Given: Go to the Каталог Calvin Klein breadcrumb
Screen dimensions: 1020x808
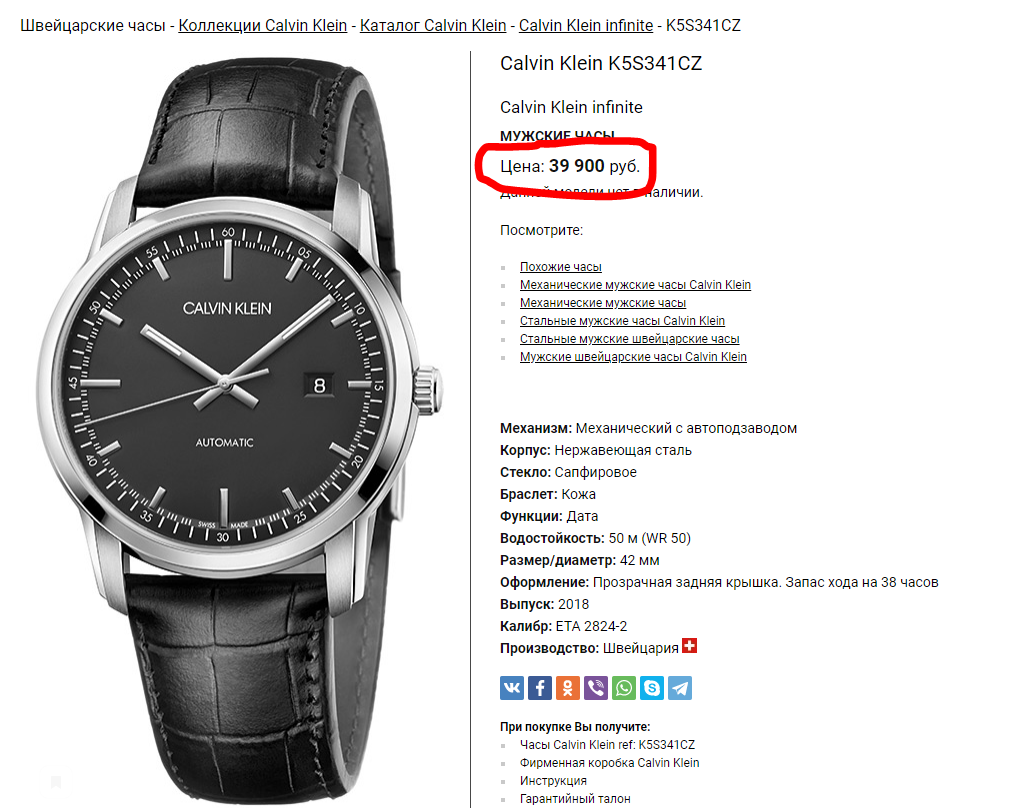Looking at the screenshot, I should tap(433, 25).
